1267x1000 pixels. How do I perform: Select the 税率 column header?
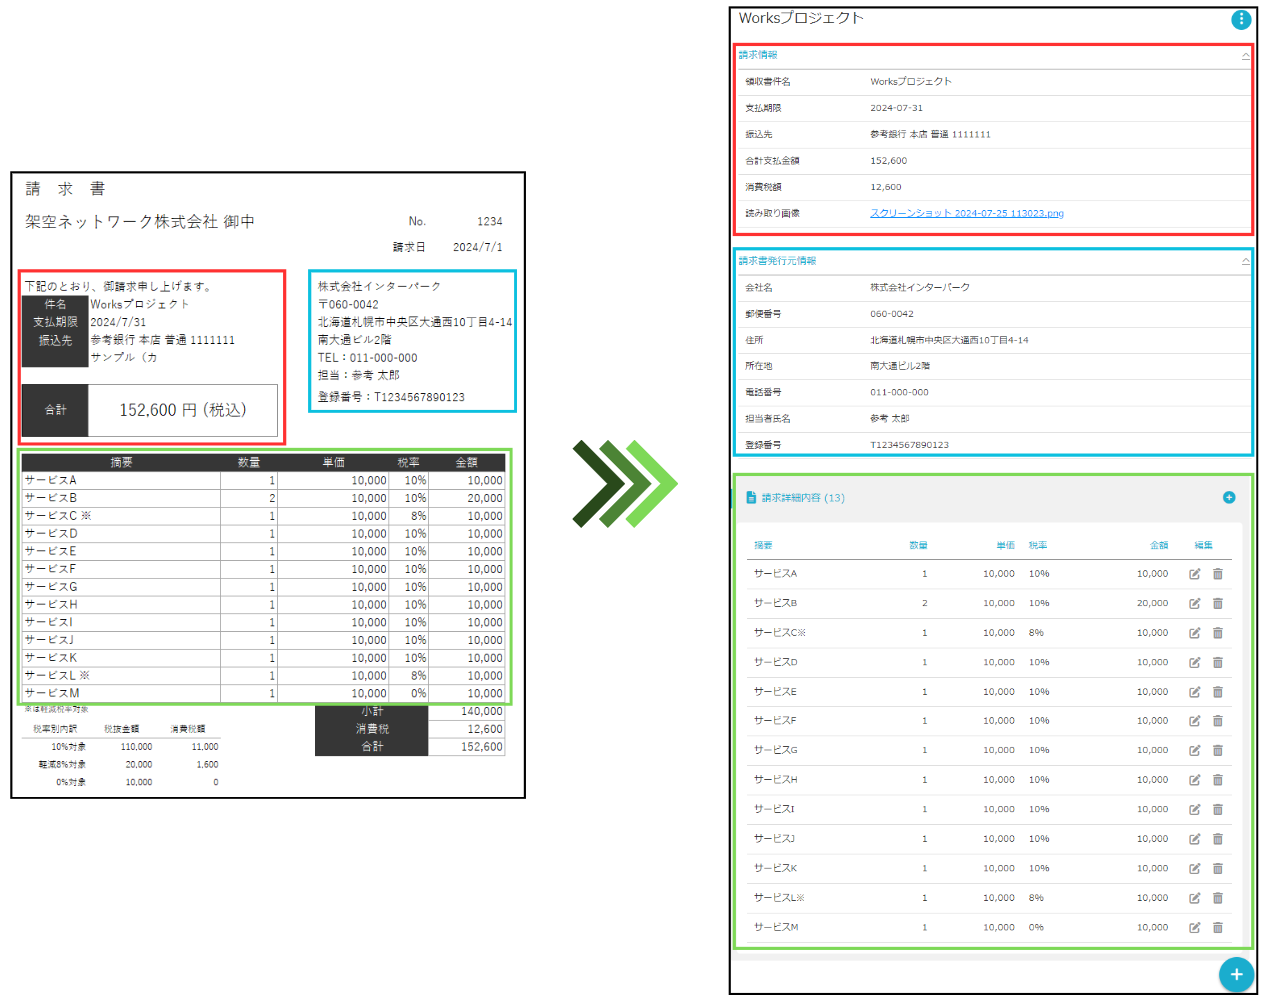tap(1038, 545)
